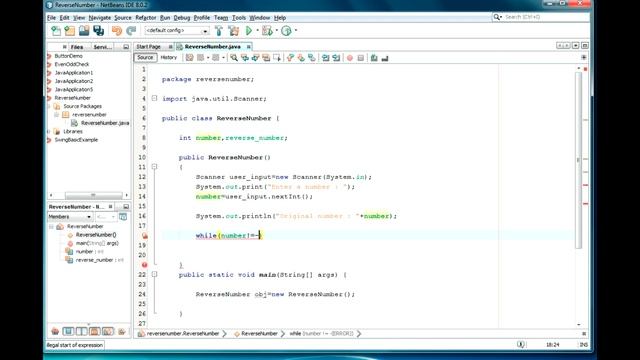
Task: Select main(String[] args) in the Navigator
Action: tap(97, 243)
